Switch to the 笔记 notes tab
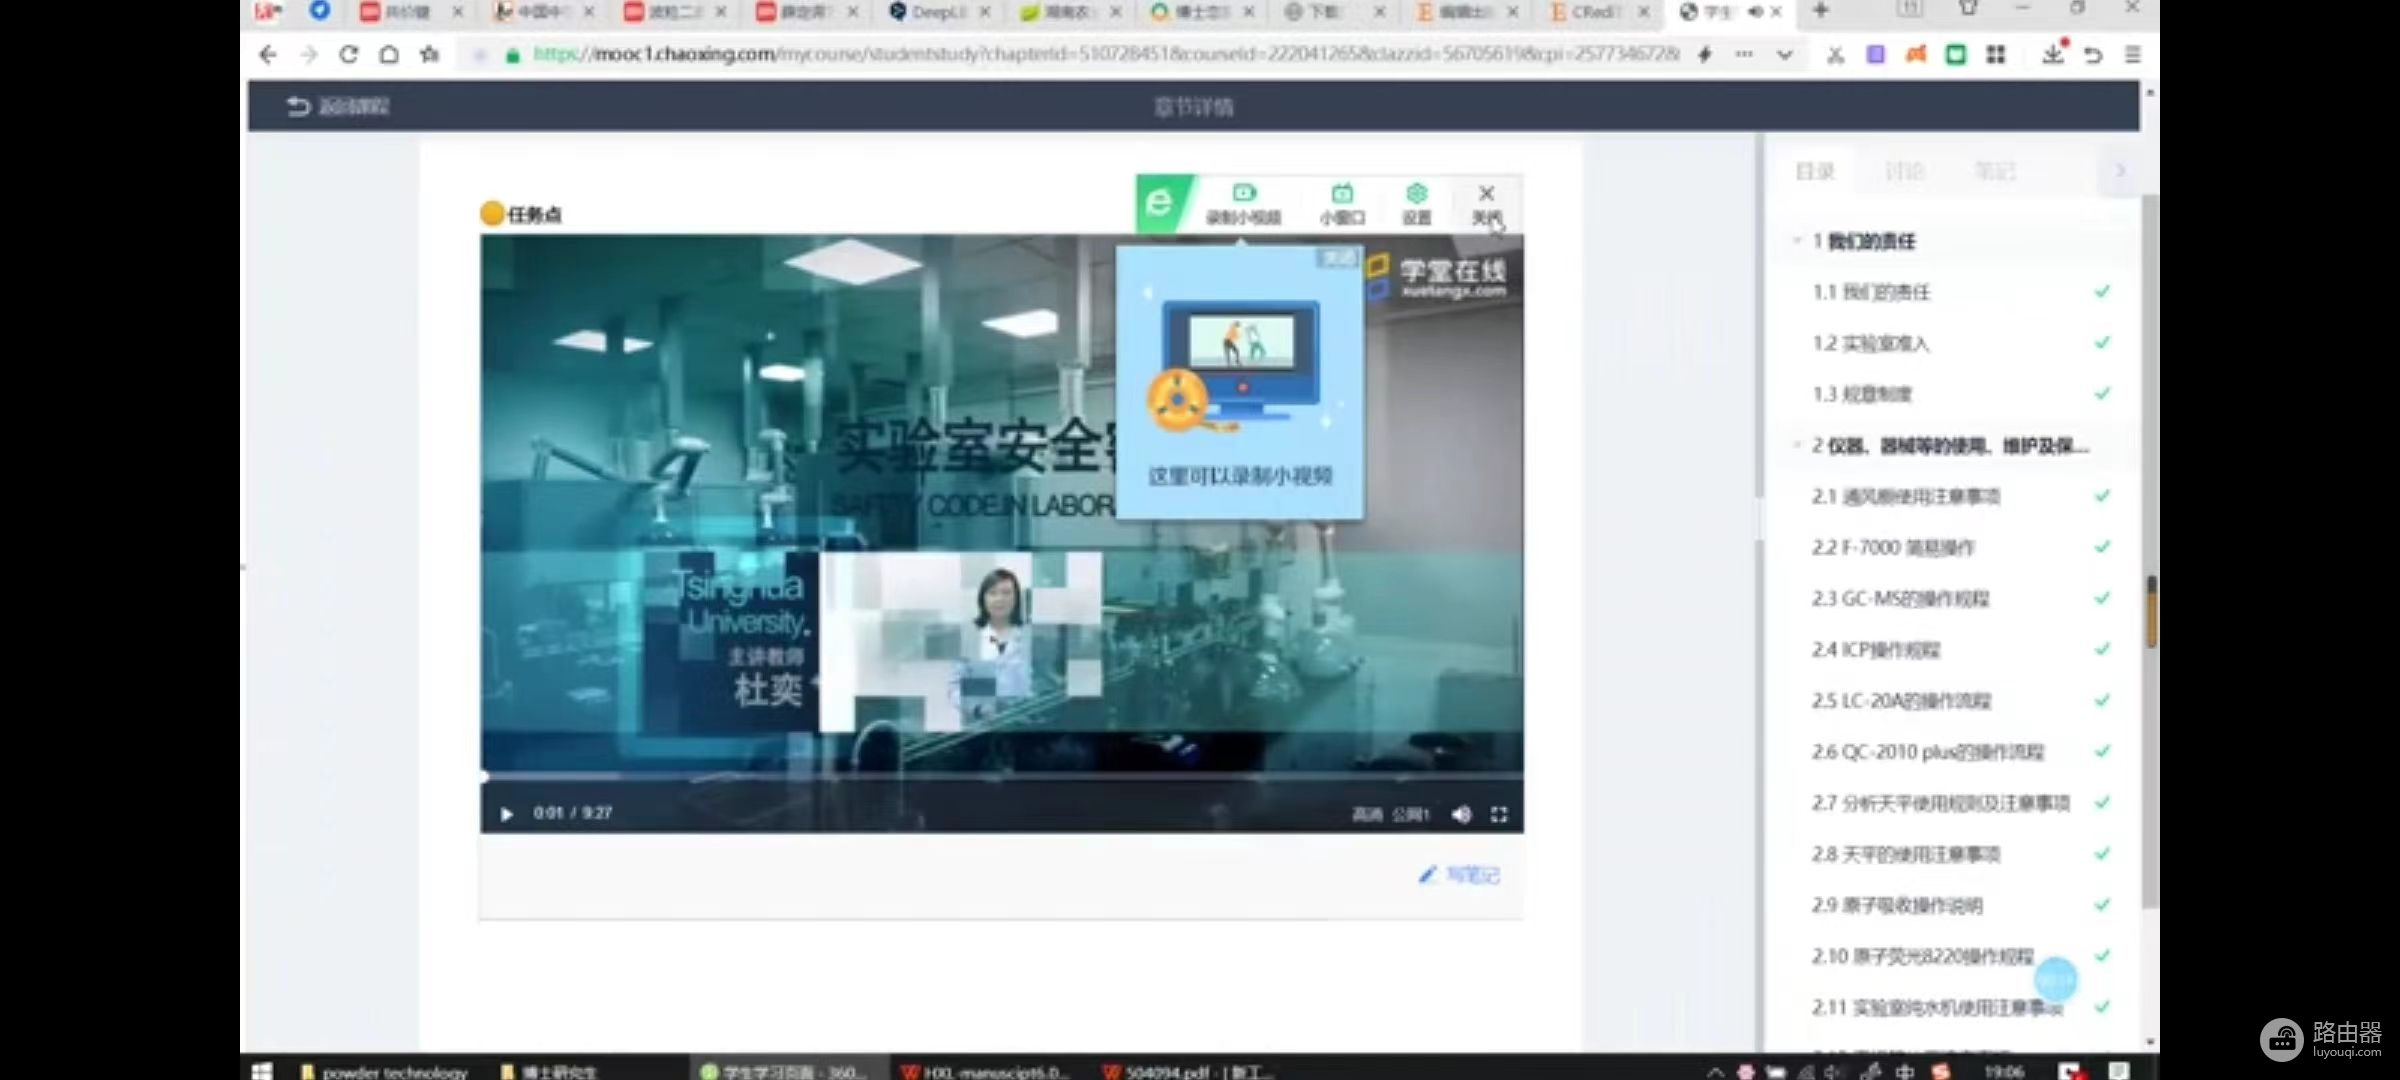This screenshot has width=2400, height=1080. [x=1994, y=171]
